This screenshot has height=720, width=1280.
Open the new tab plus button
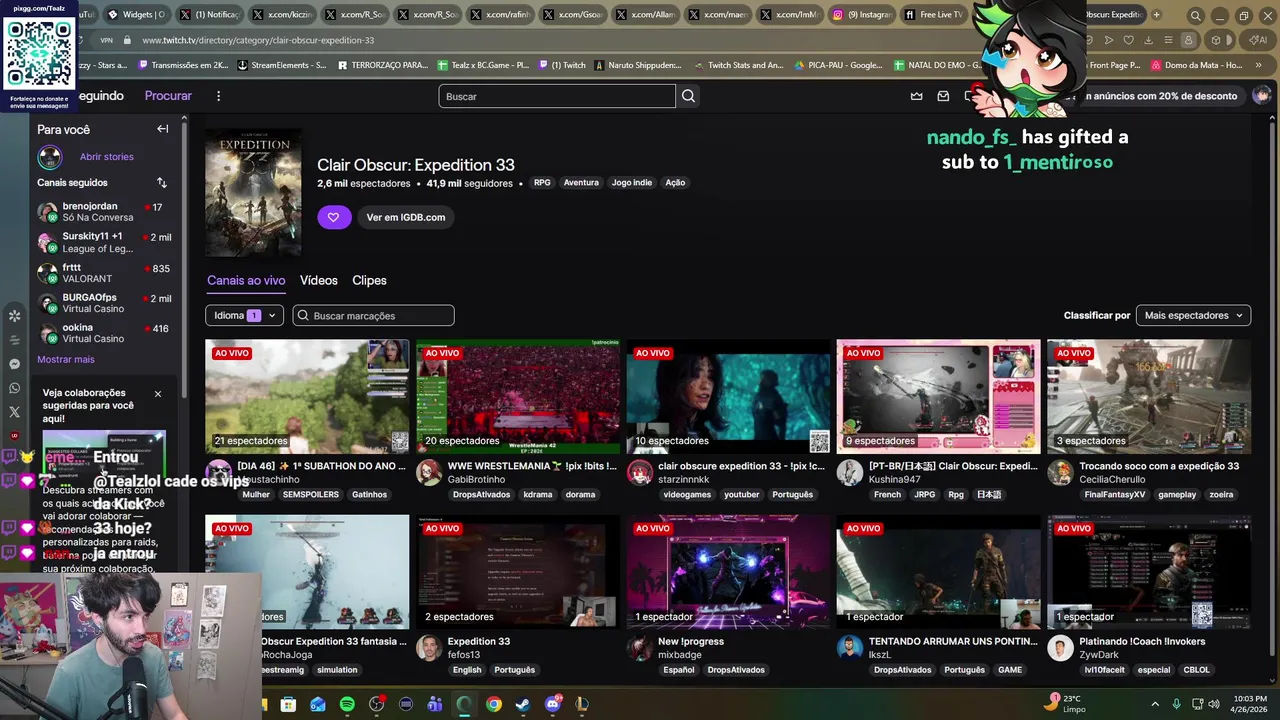pyautogui.click(x=1157, y=15)
